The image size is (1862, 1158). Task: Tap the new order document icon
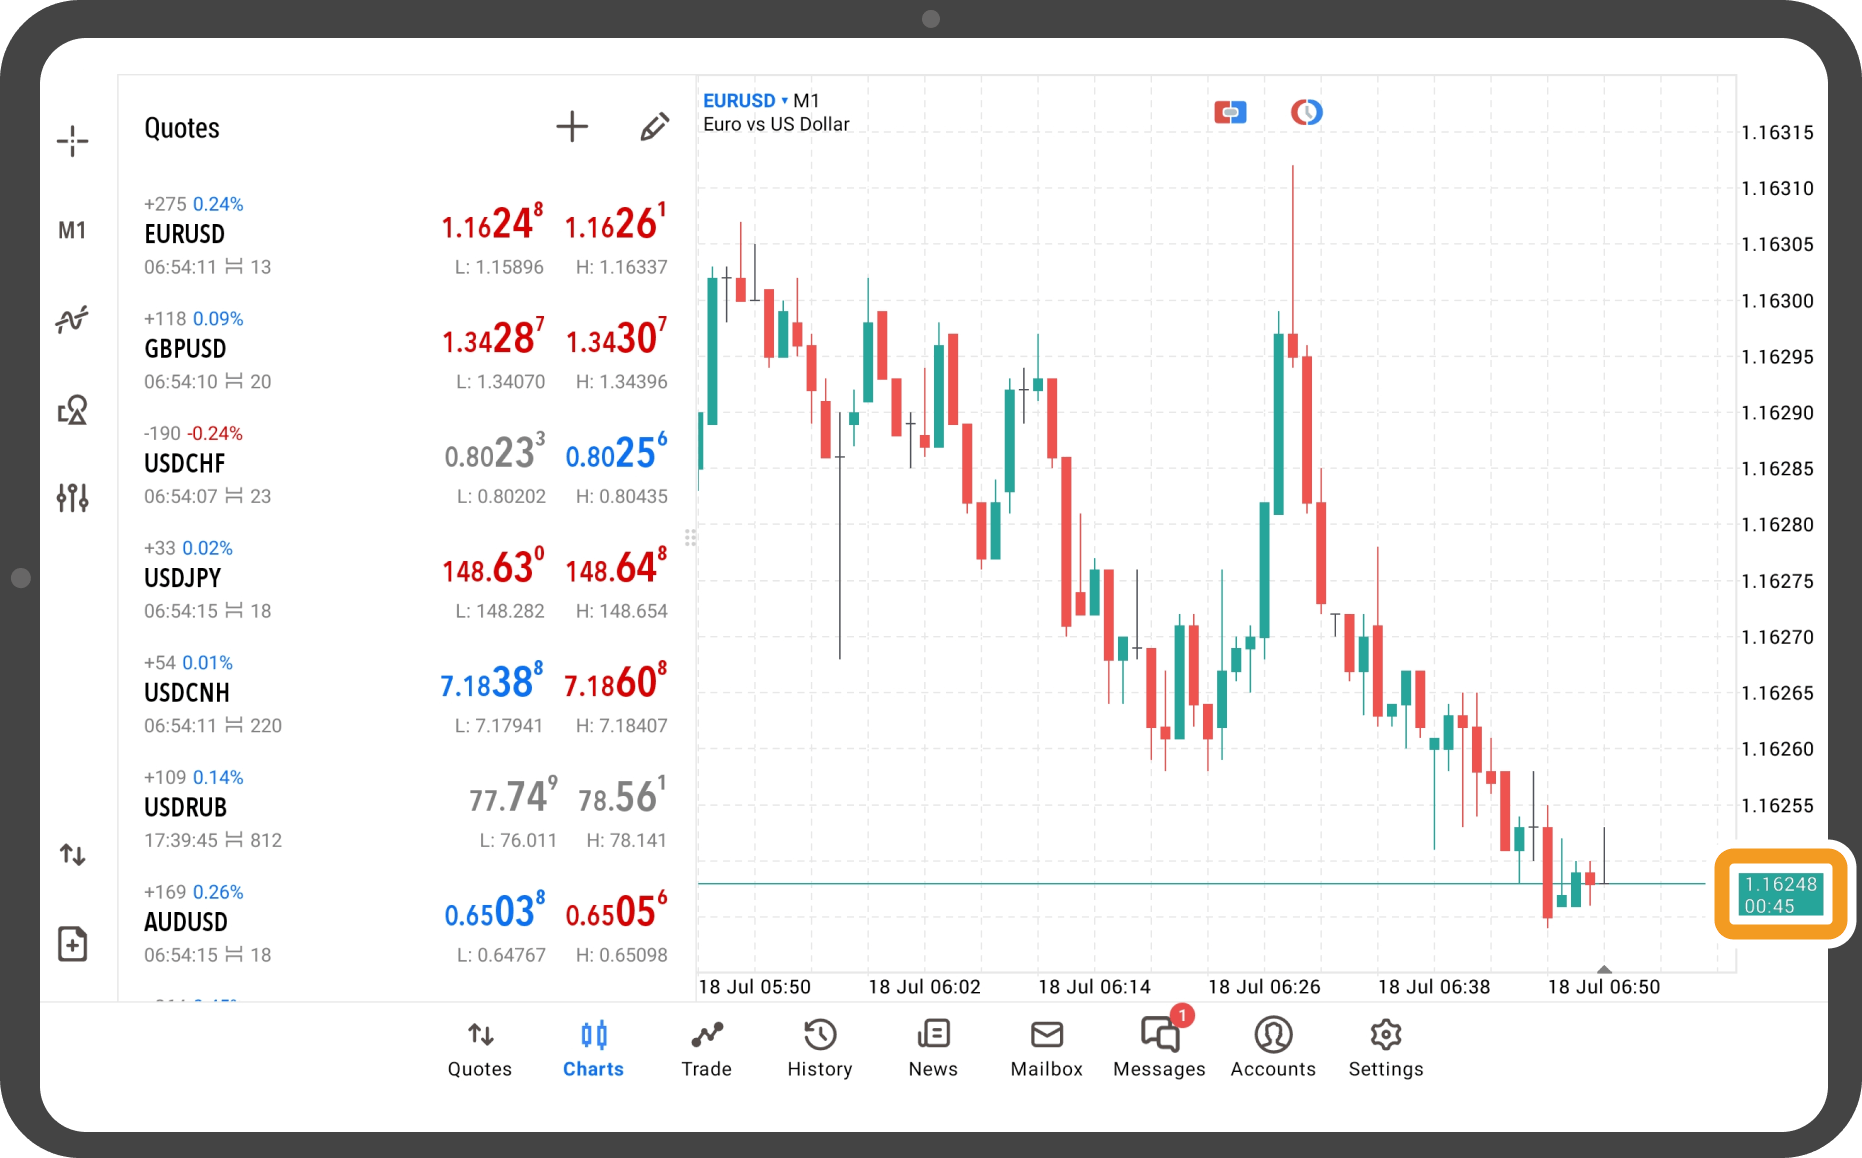coord(72,944)
